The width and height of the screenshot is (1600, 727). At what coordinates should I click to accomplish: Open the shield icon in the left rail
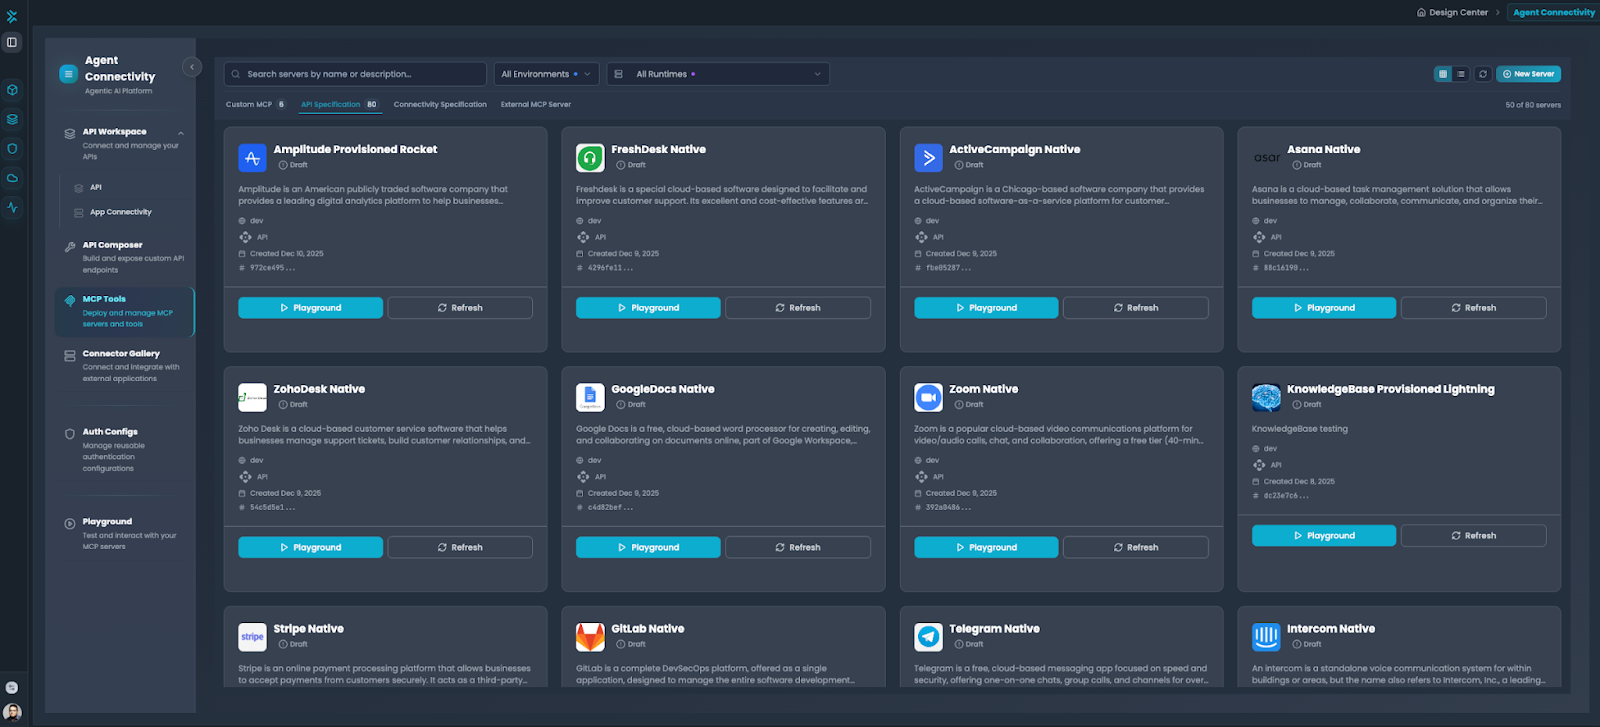[12, 149]
